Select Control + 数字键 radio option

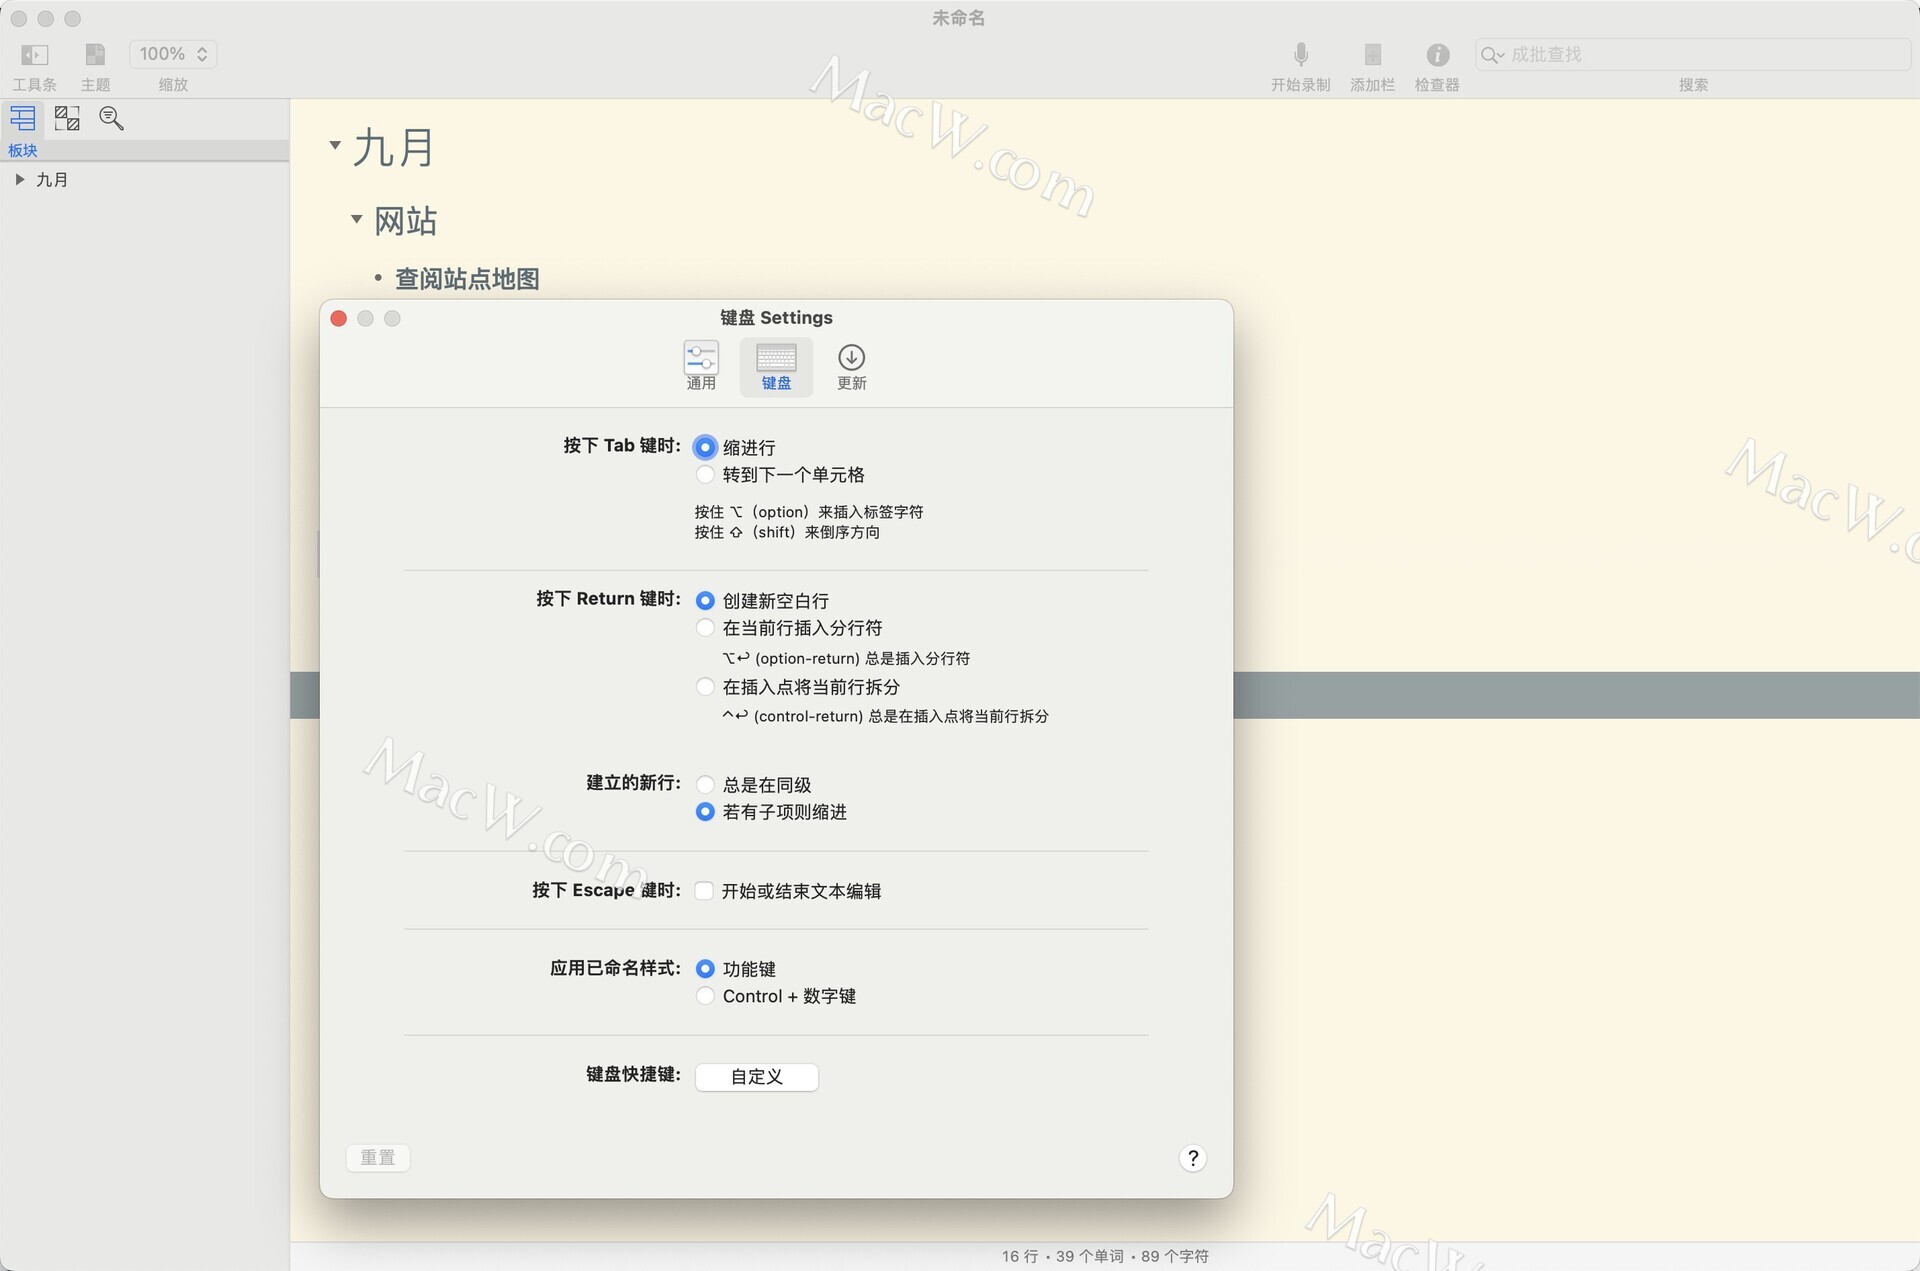tap(705, 996)
